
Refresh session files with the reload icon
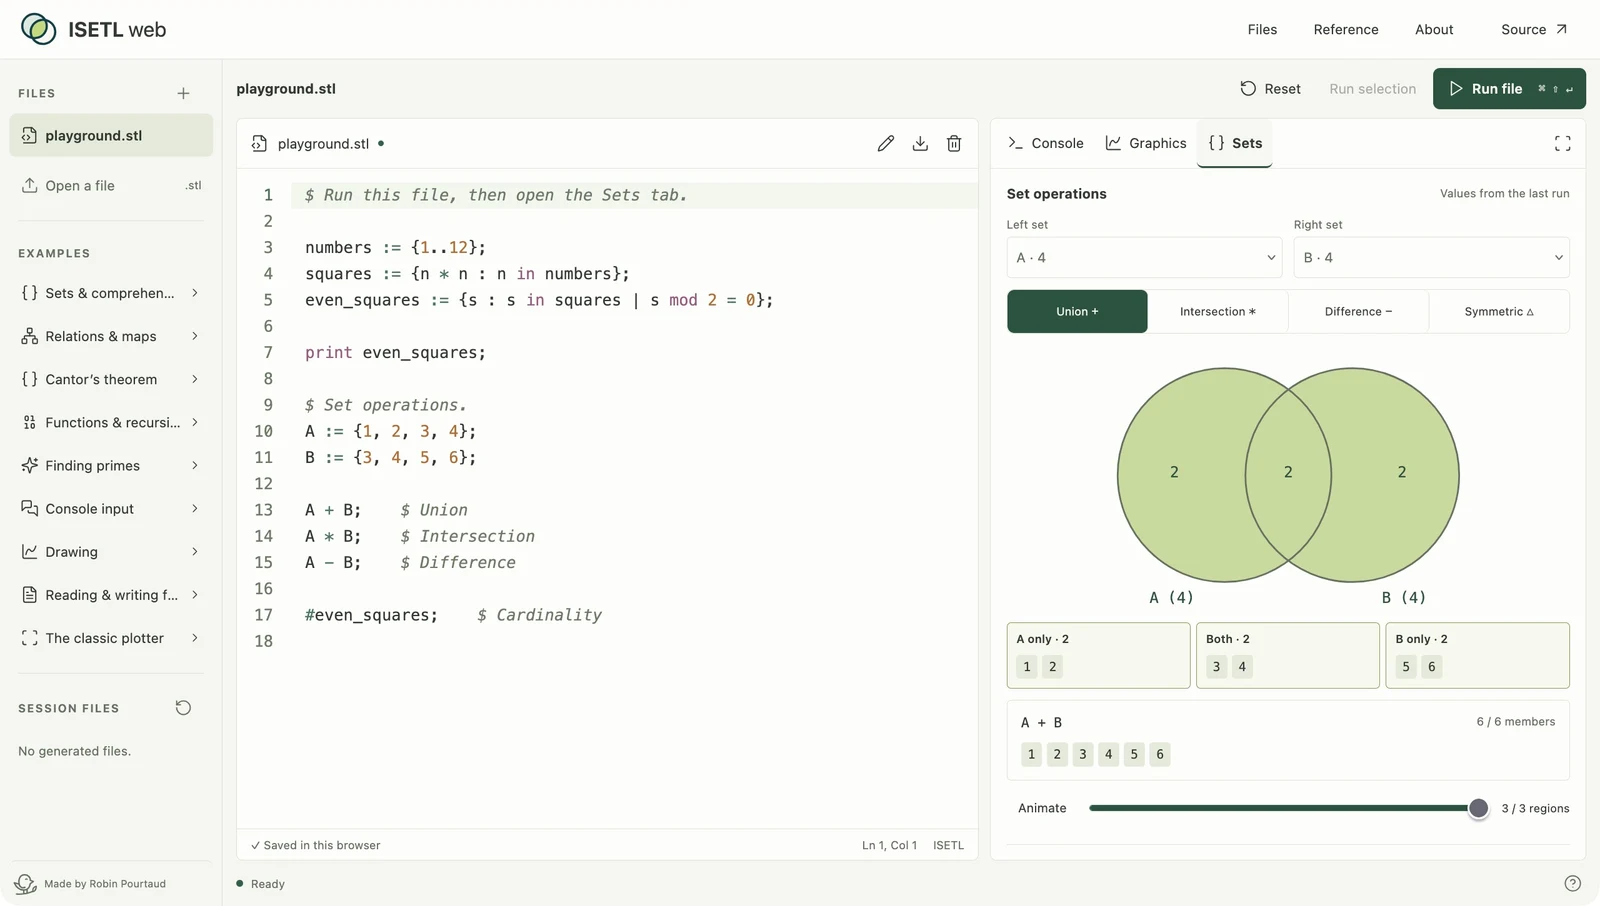pos(183,708)
